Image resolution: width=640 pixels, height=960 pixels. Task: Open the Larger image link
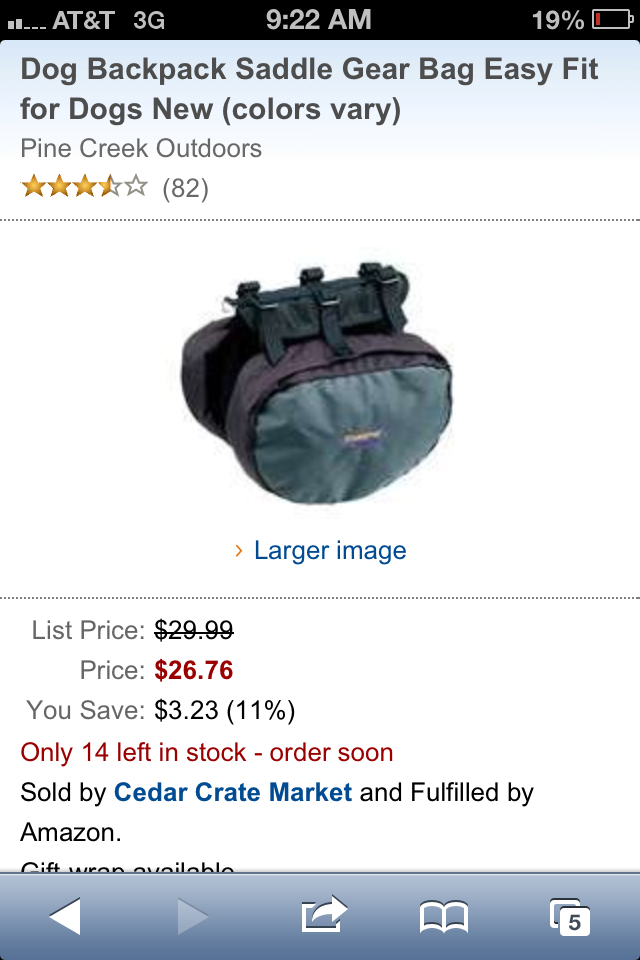(330, 550)
